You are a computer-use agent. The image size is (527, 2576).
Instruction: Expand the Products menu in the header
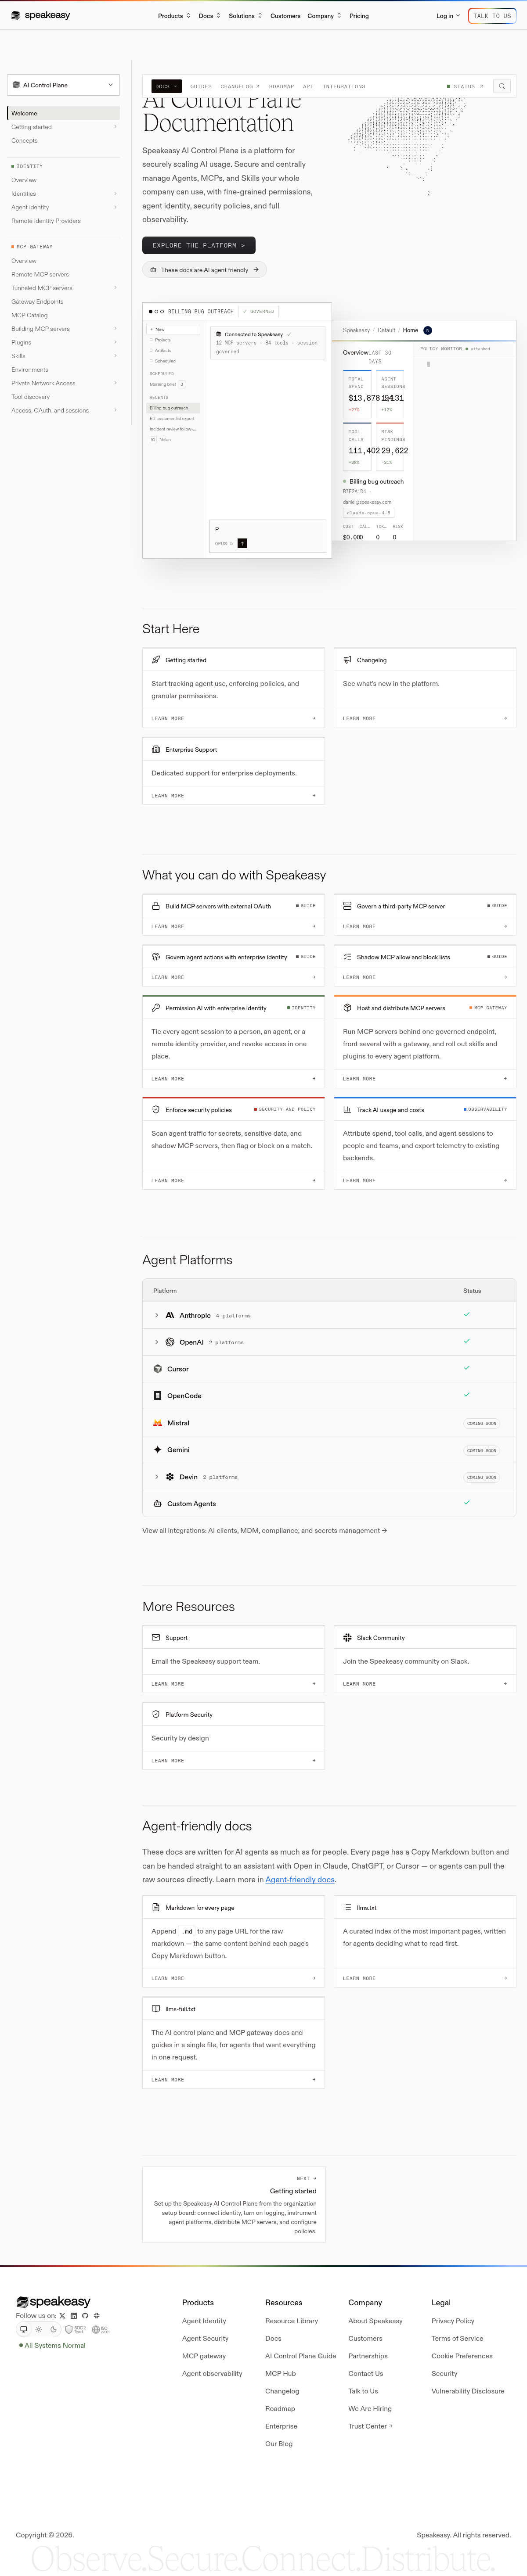174,16
